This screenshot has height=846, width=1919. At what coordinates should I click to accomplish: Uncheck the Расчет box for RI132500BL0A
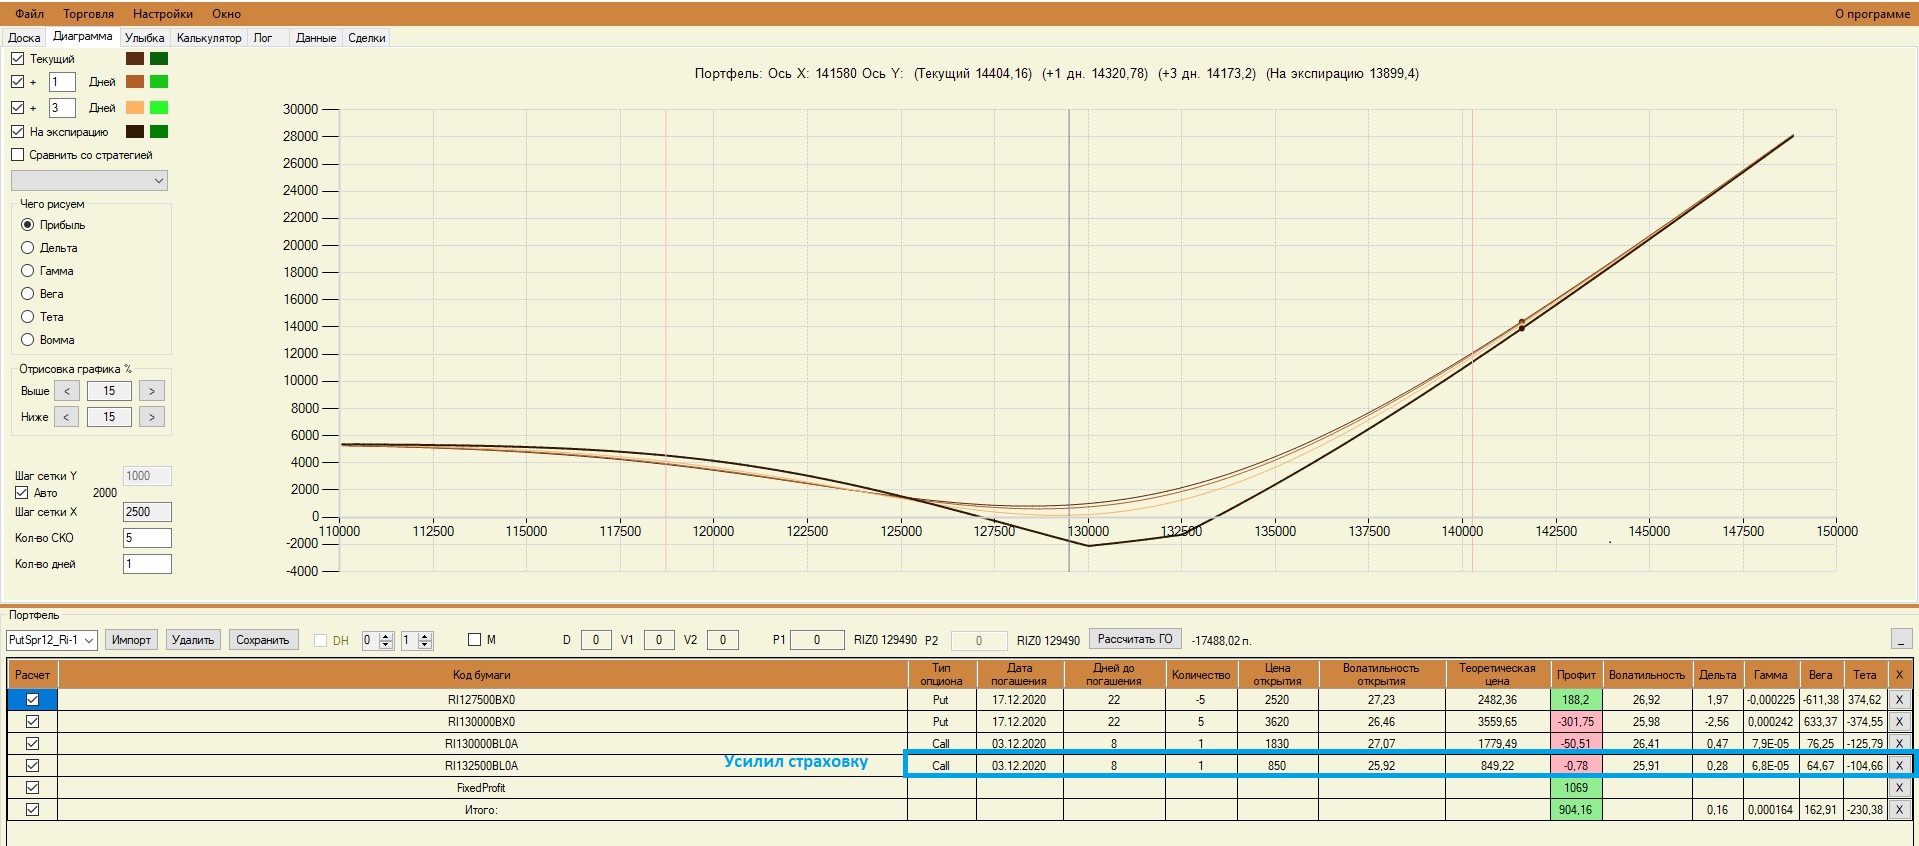coord(32,766)
